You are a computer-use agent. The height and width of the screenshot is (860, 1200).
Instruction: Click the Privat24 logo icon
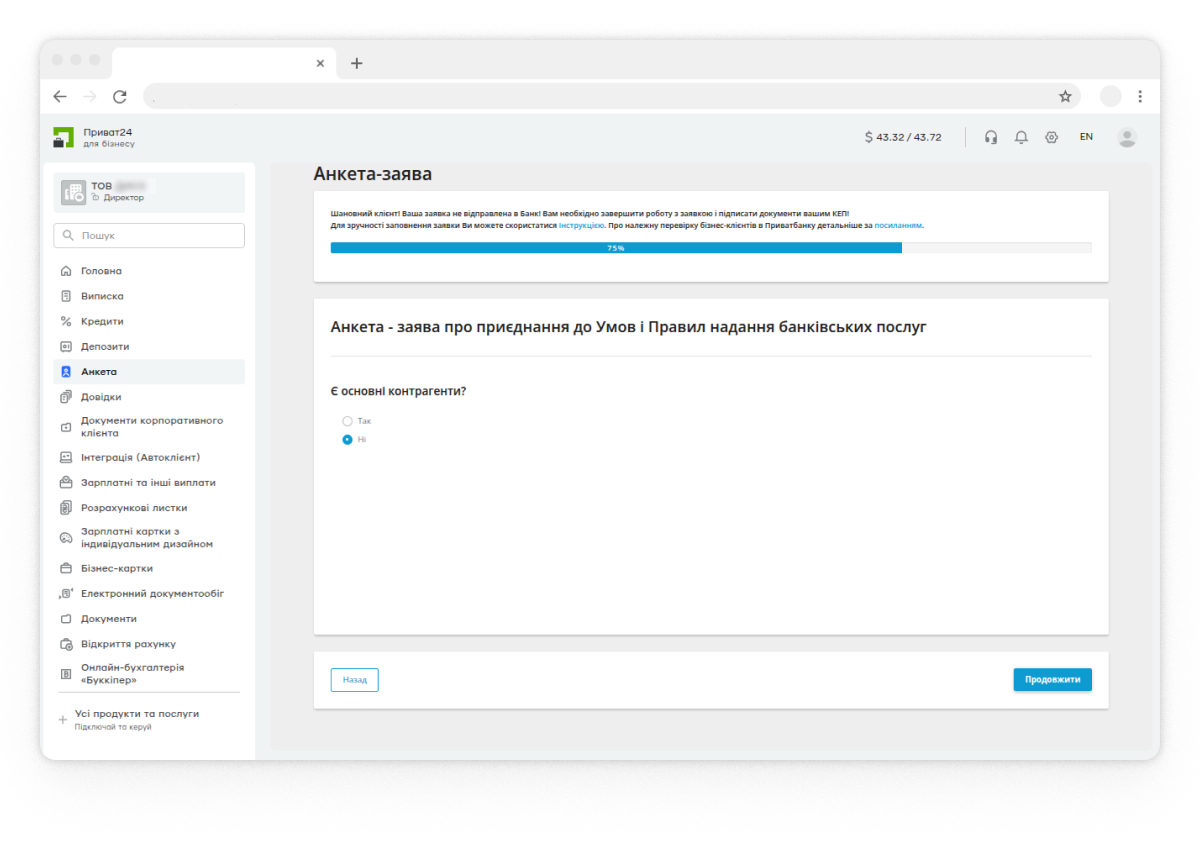click(64, 137)
